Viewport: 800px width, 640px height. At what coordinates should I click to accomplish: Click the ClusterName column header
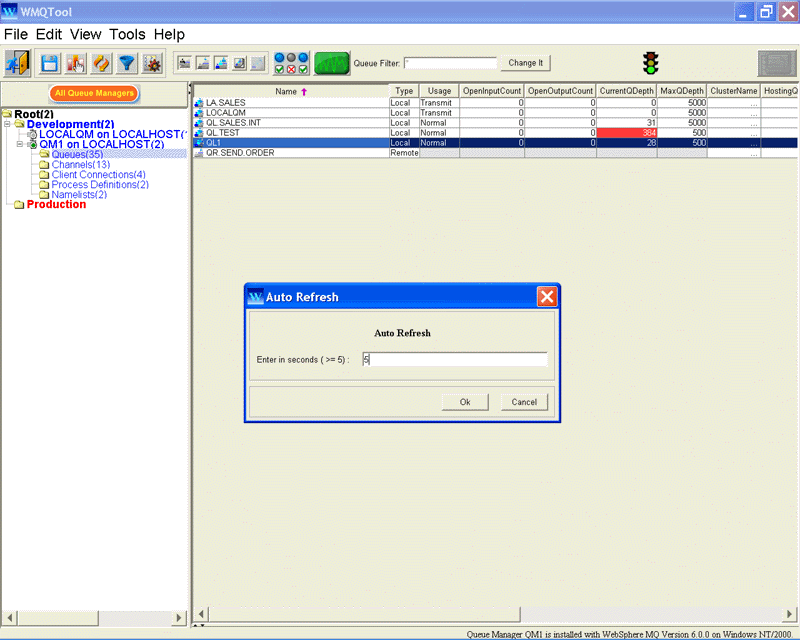[x=734, y=91]
